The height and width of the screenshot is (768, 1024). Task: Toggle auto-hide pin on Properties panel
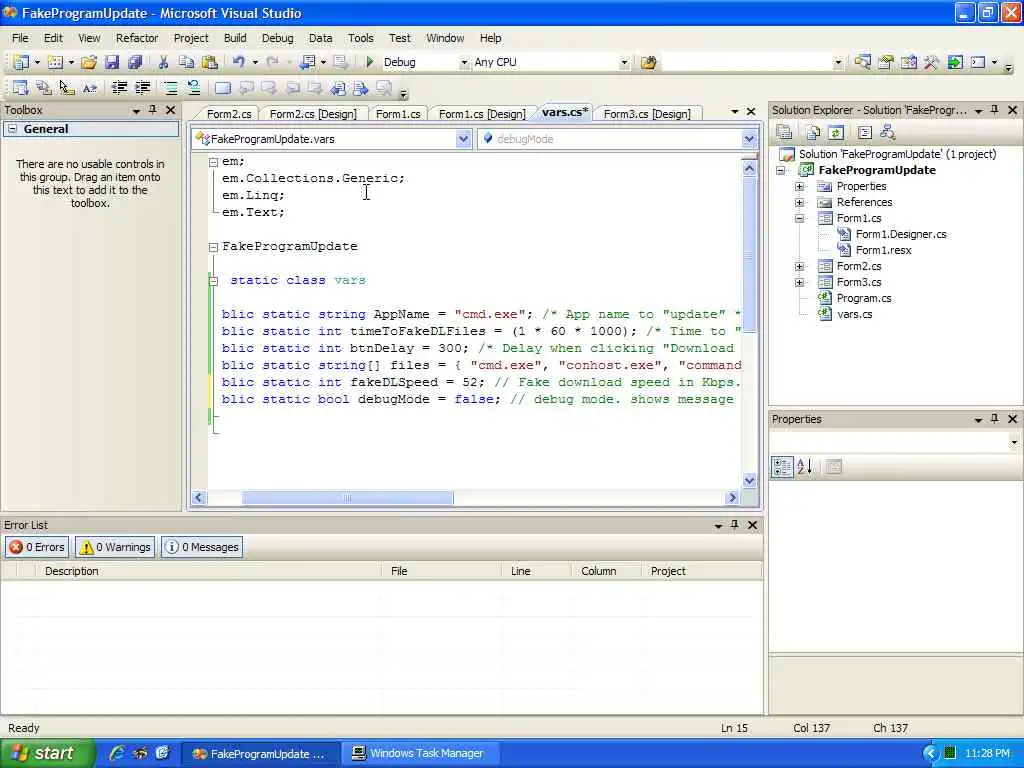[x=995, y=419]
